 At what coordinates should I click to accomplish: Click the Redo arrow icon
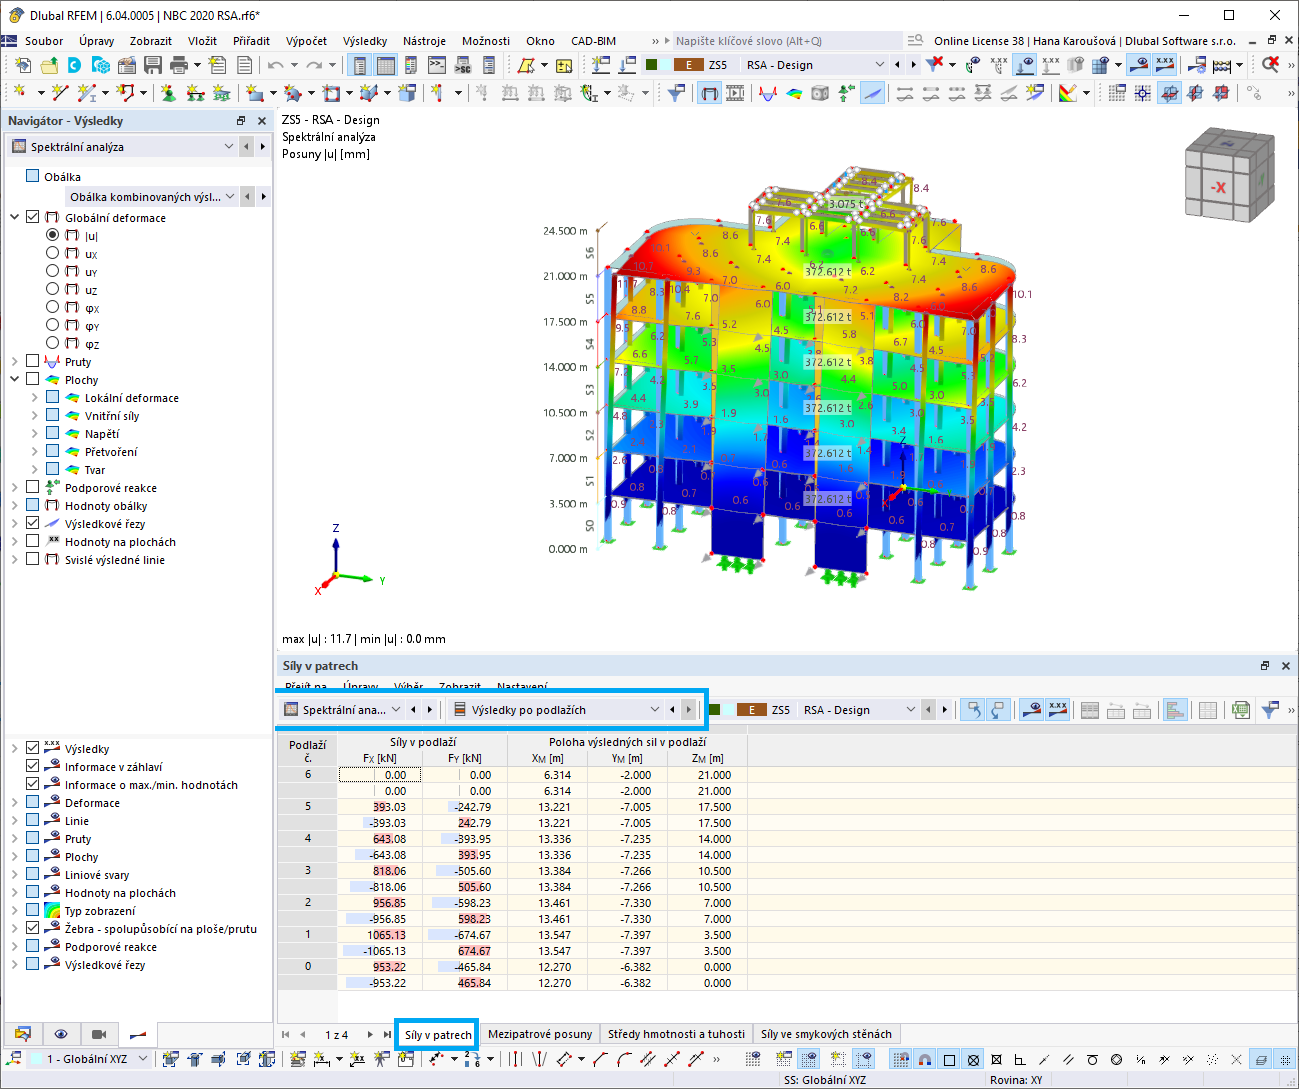click(x=314, y=65)
